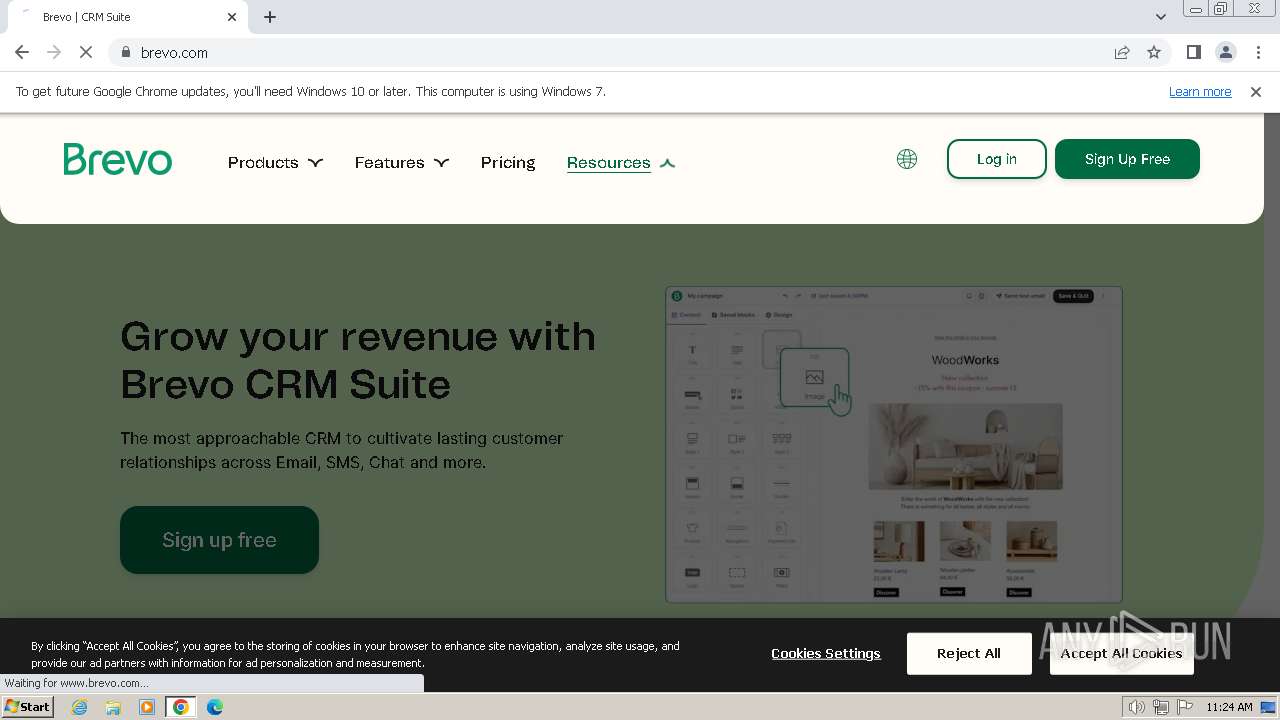Select the Brevo CRM Suite tab
Viewport: 1280px width, 720px height.
click(x=128, y=17)
